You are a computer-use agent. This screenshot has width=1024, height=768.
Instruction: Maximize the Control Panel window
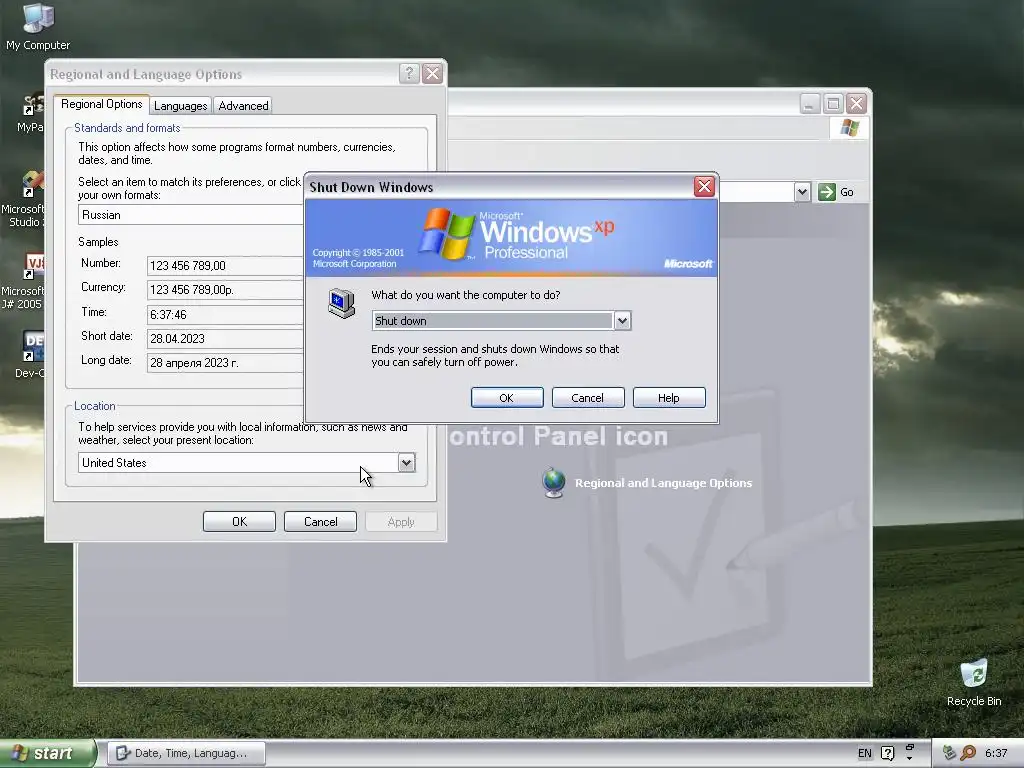pos(833,103)
